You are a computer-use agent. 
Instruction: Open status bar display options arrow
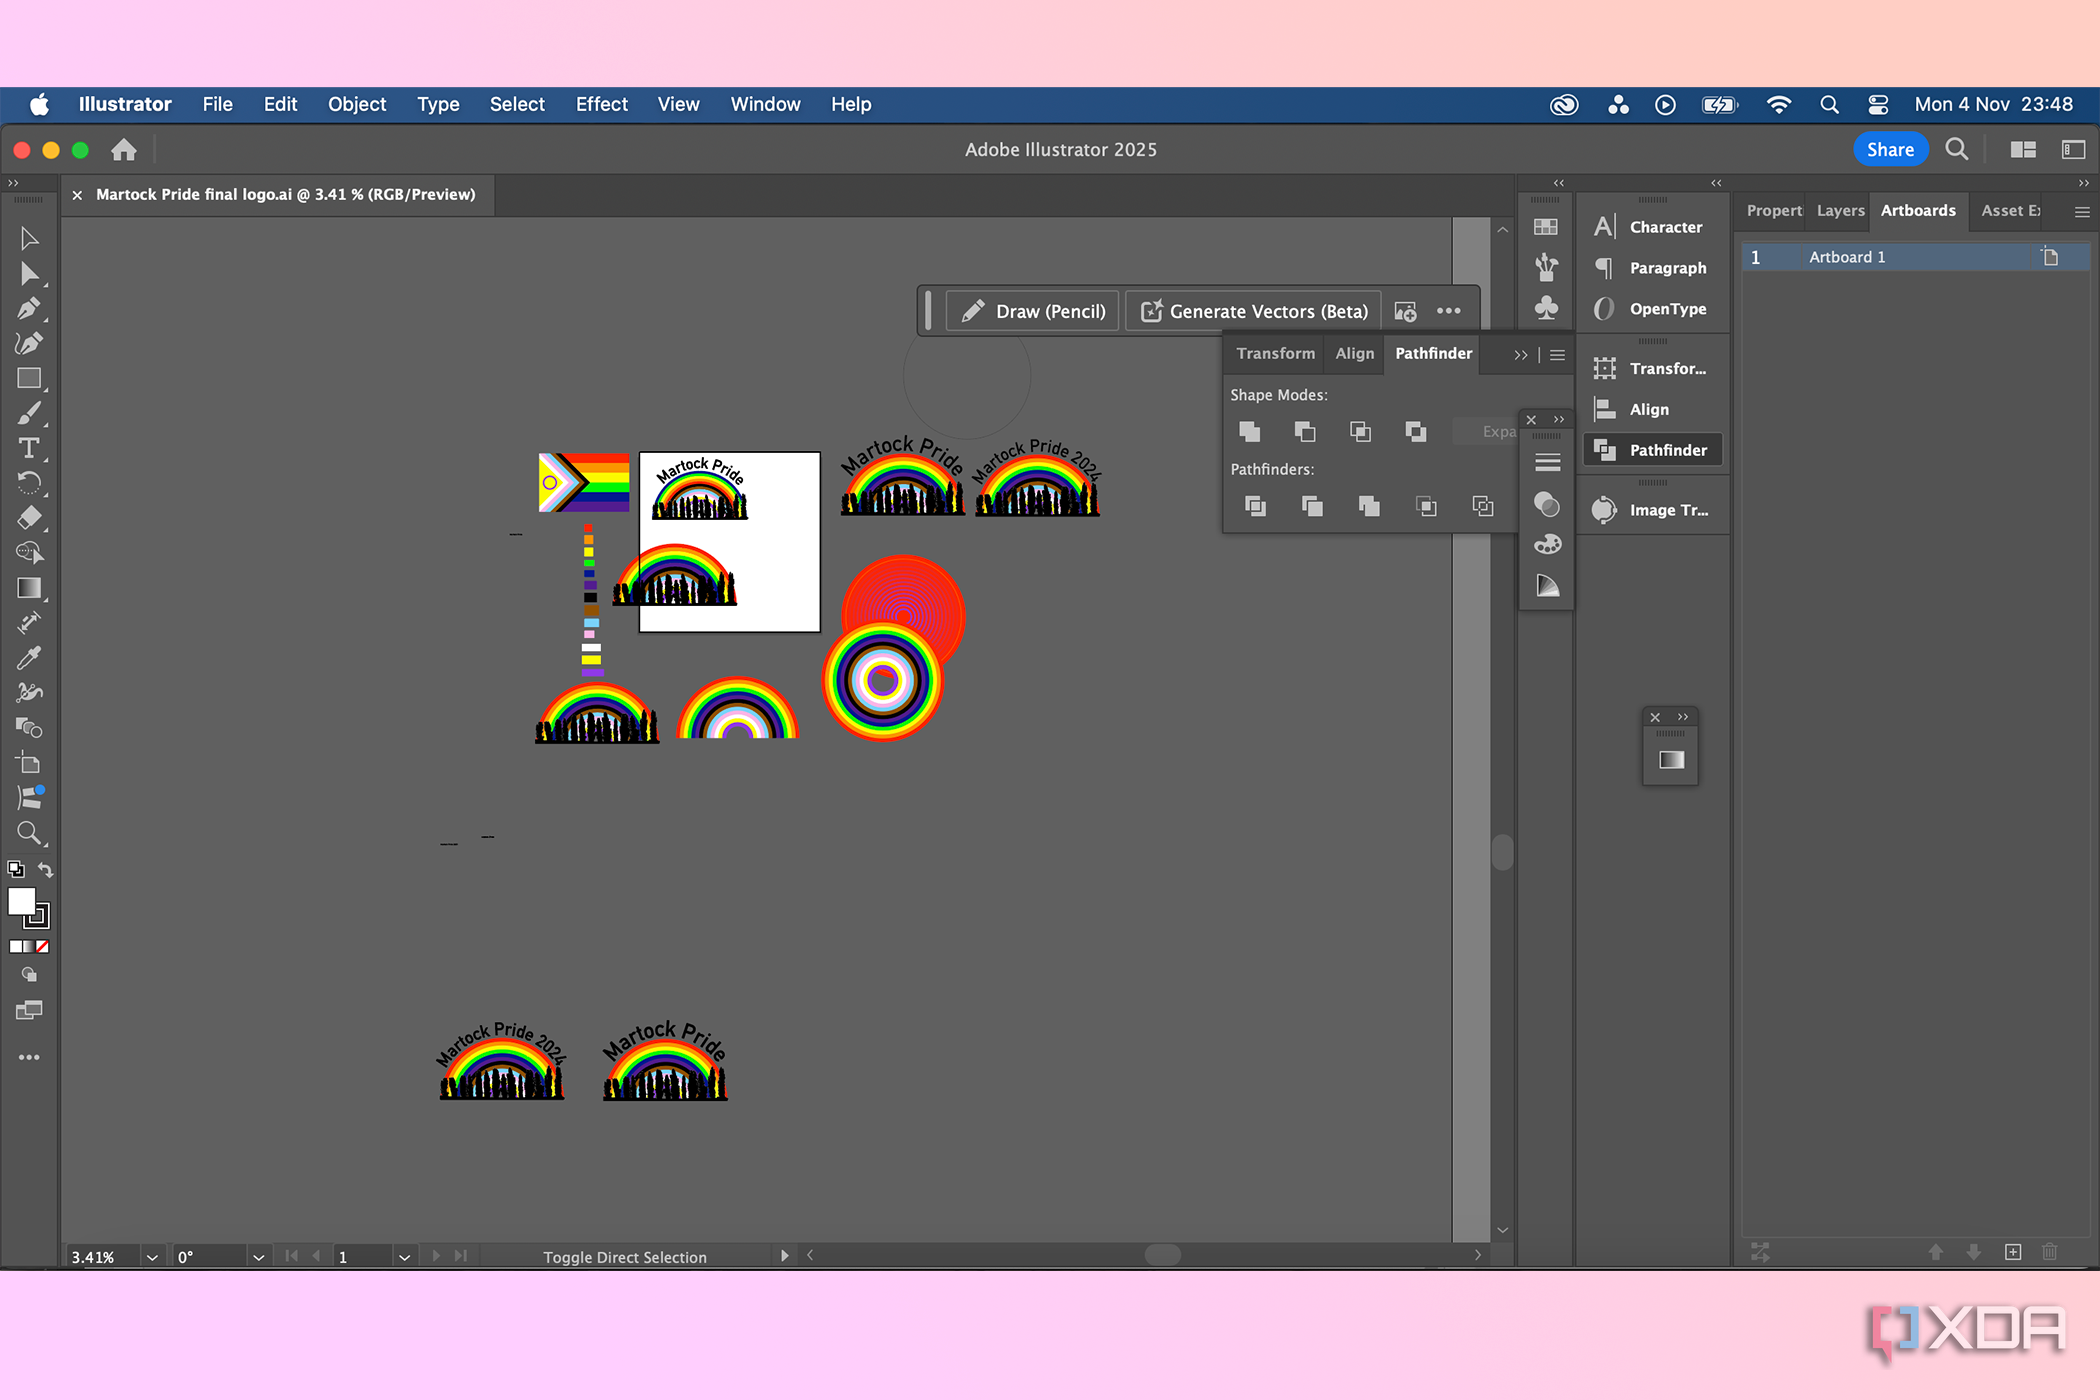click(x=784, y=1256)
